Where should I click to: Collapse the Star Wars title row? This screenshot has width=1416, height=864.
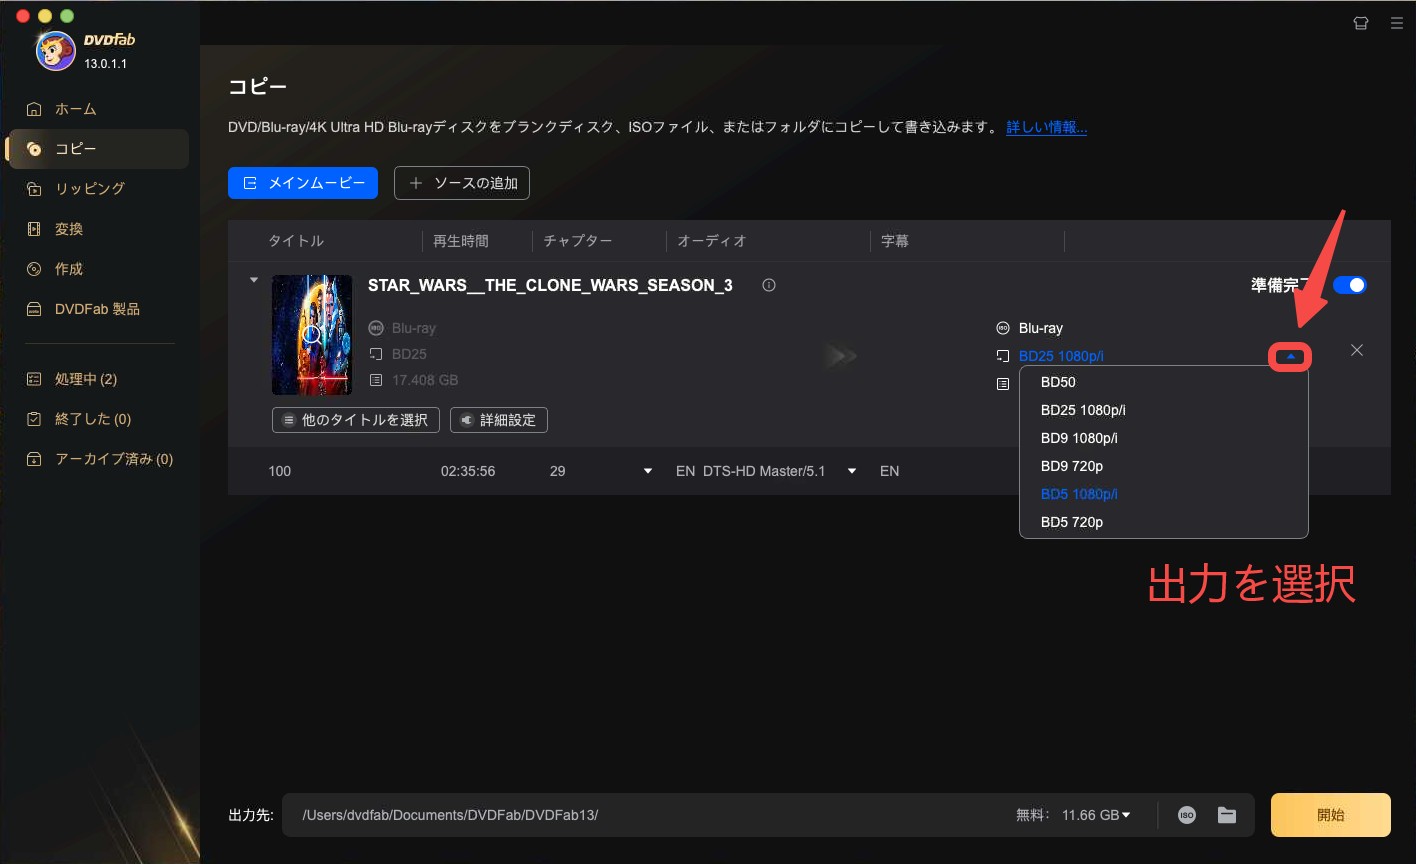[x=254, y=280]
